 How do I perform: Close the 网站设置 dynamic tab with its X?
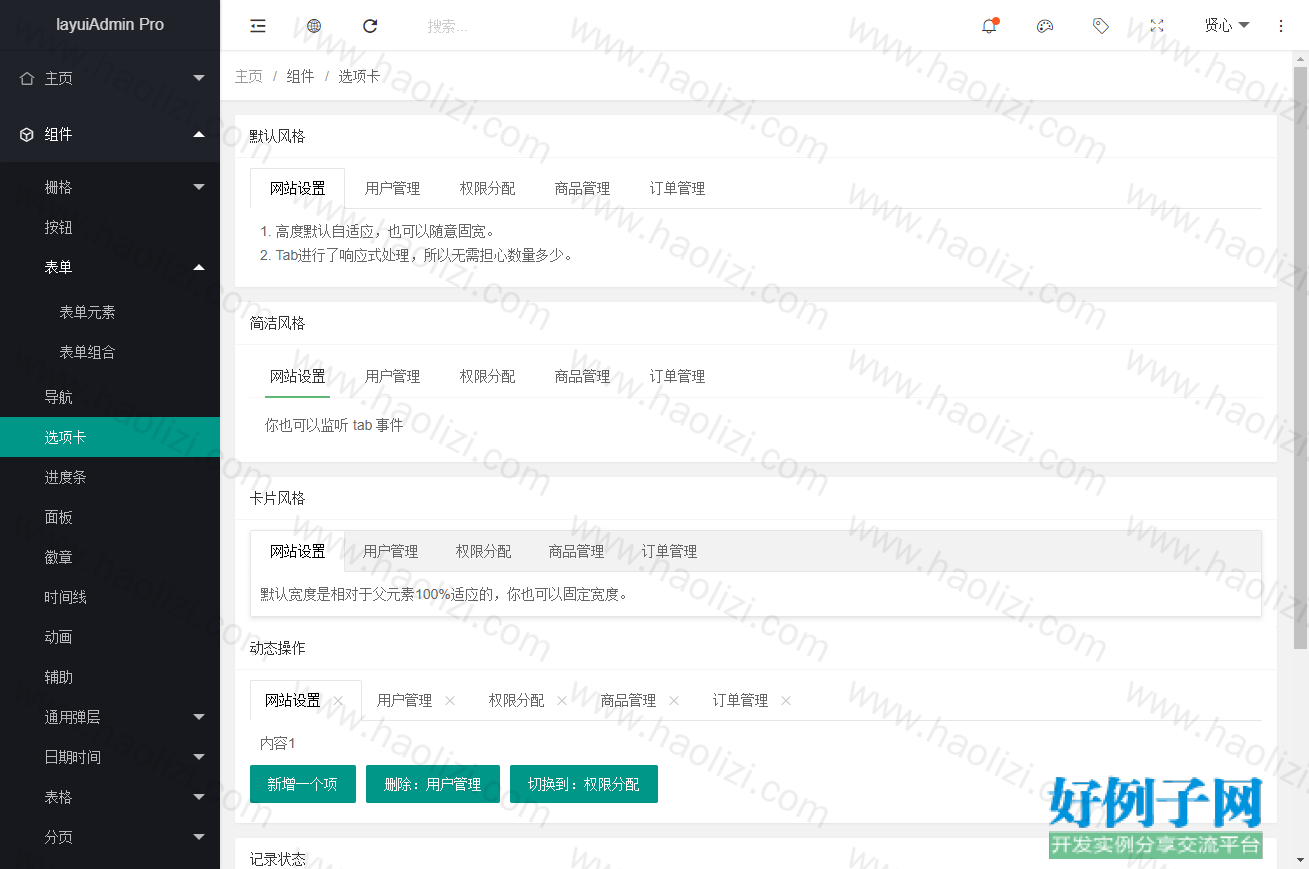point(338,701)
